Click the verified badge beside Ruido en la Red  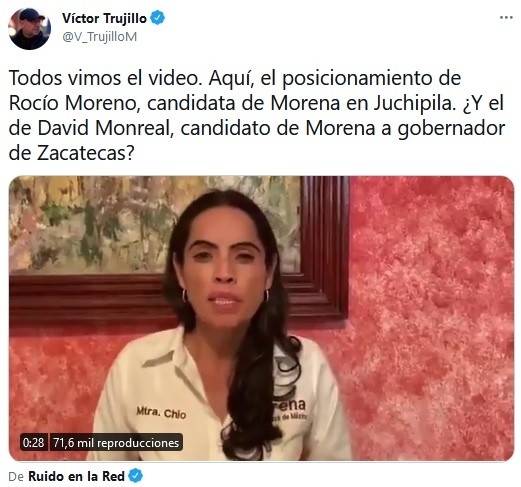click(x=135, y=476)
